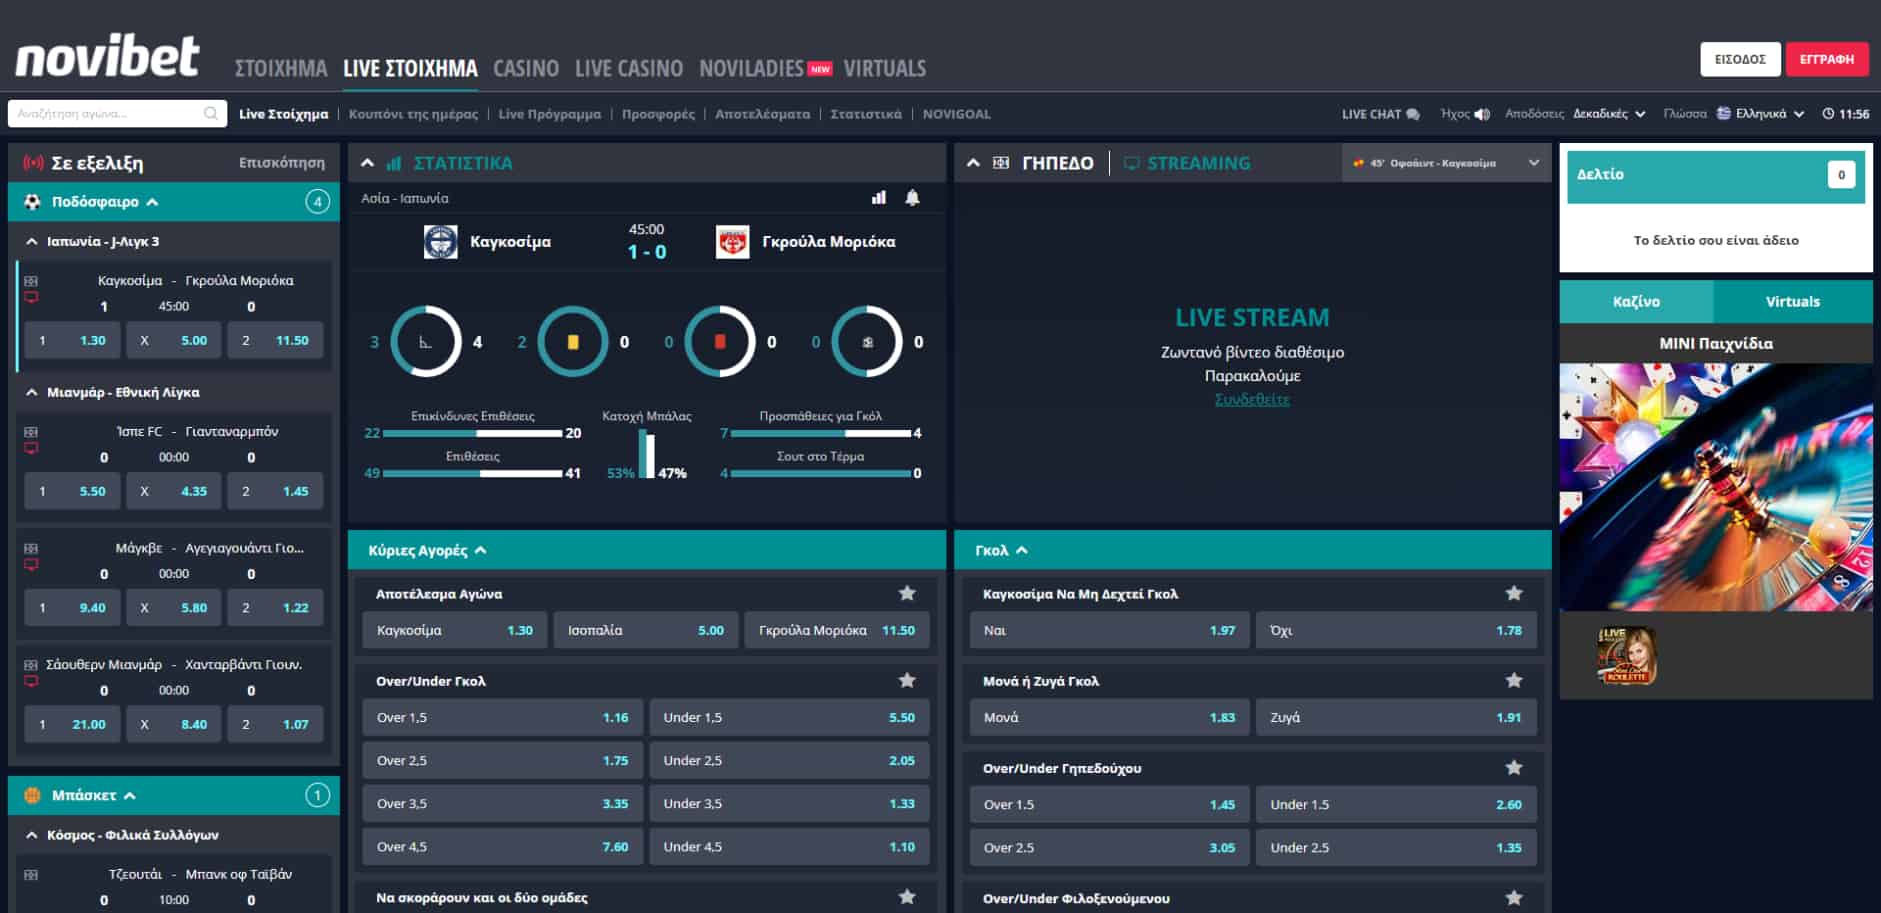
Task: Collapse Ιαπωνία - J-Λιγκ 3 league
Action: pos(32,241)
